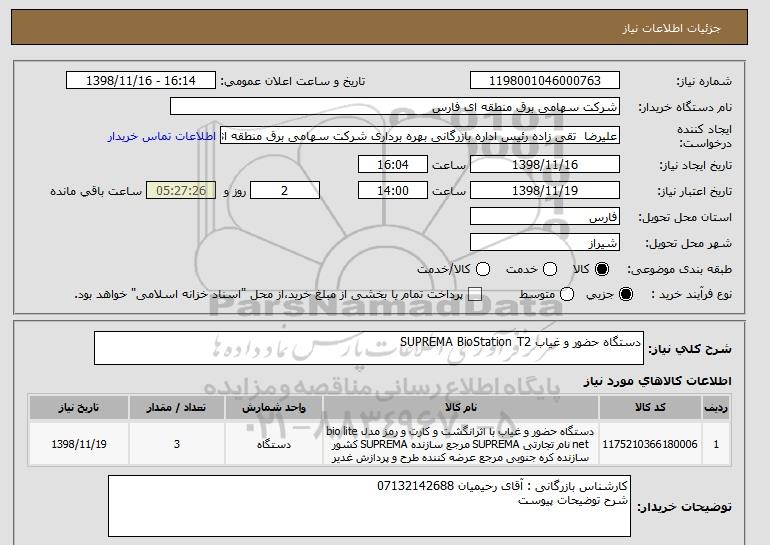This screenshot has height=545, width=770.
Task: Click the product name cell mentioning bio lite net
Action: [x=461, y=444]
